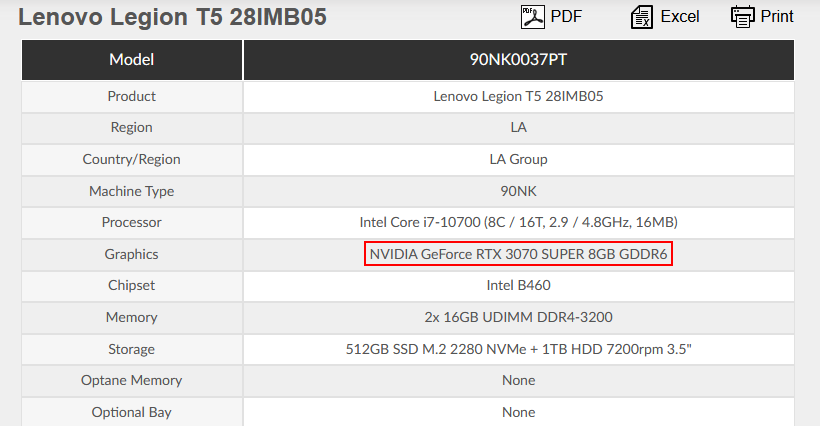Select the Machine Type value 90NK
Screen dimensions: 820x426
[x=518, y=191]
